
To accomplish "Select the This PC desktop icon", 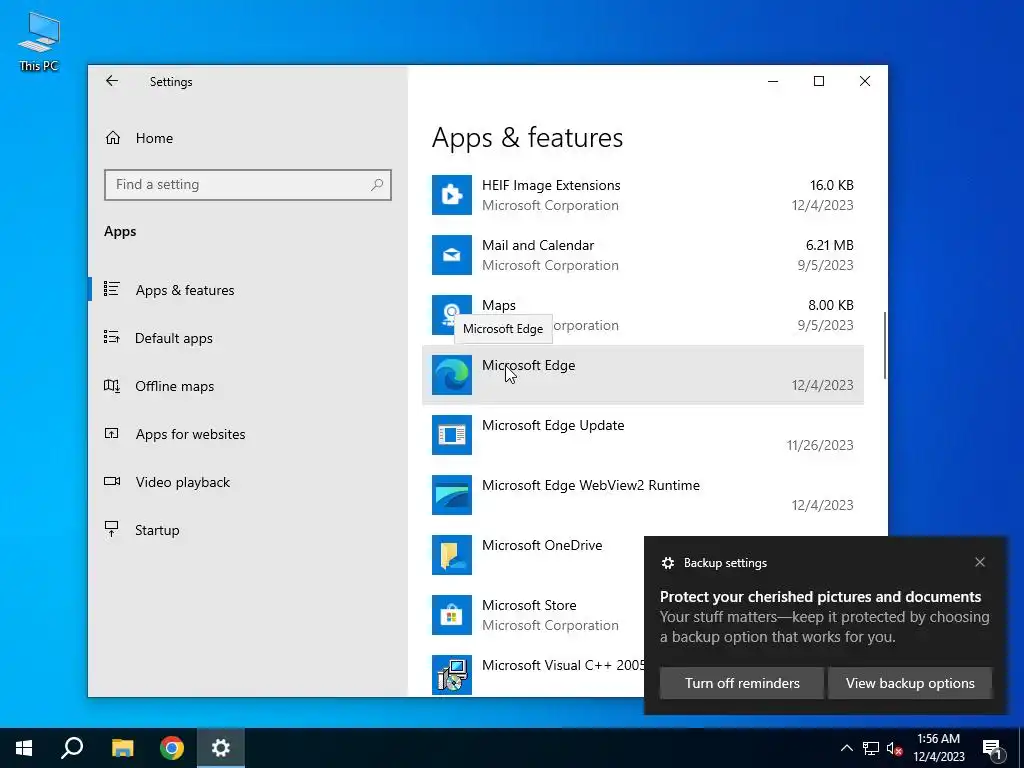I will click(x=39, y=42).
